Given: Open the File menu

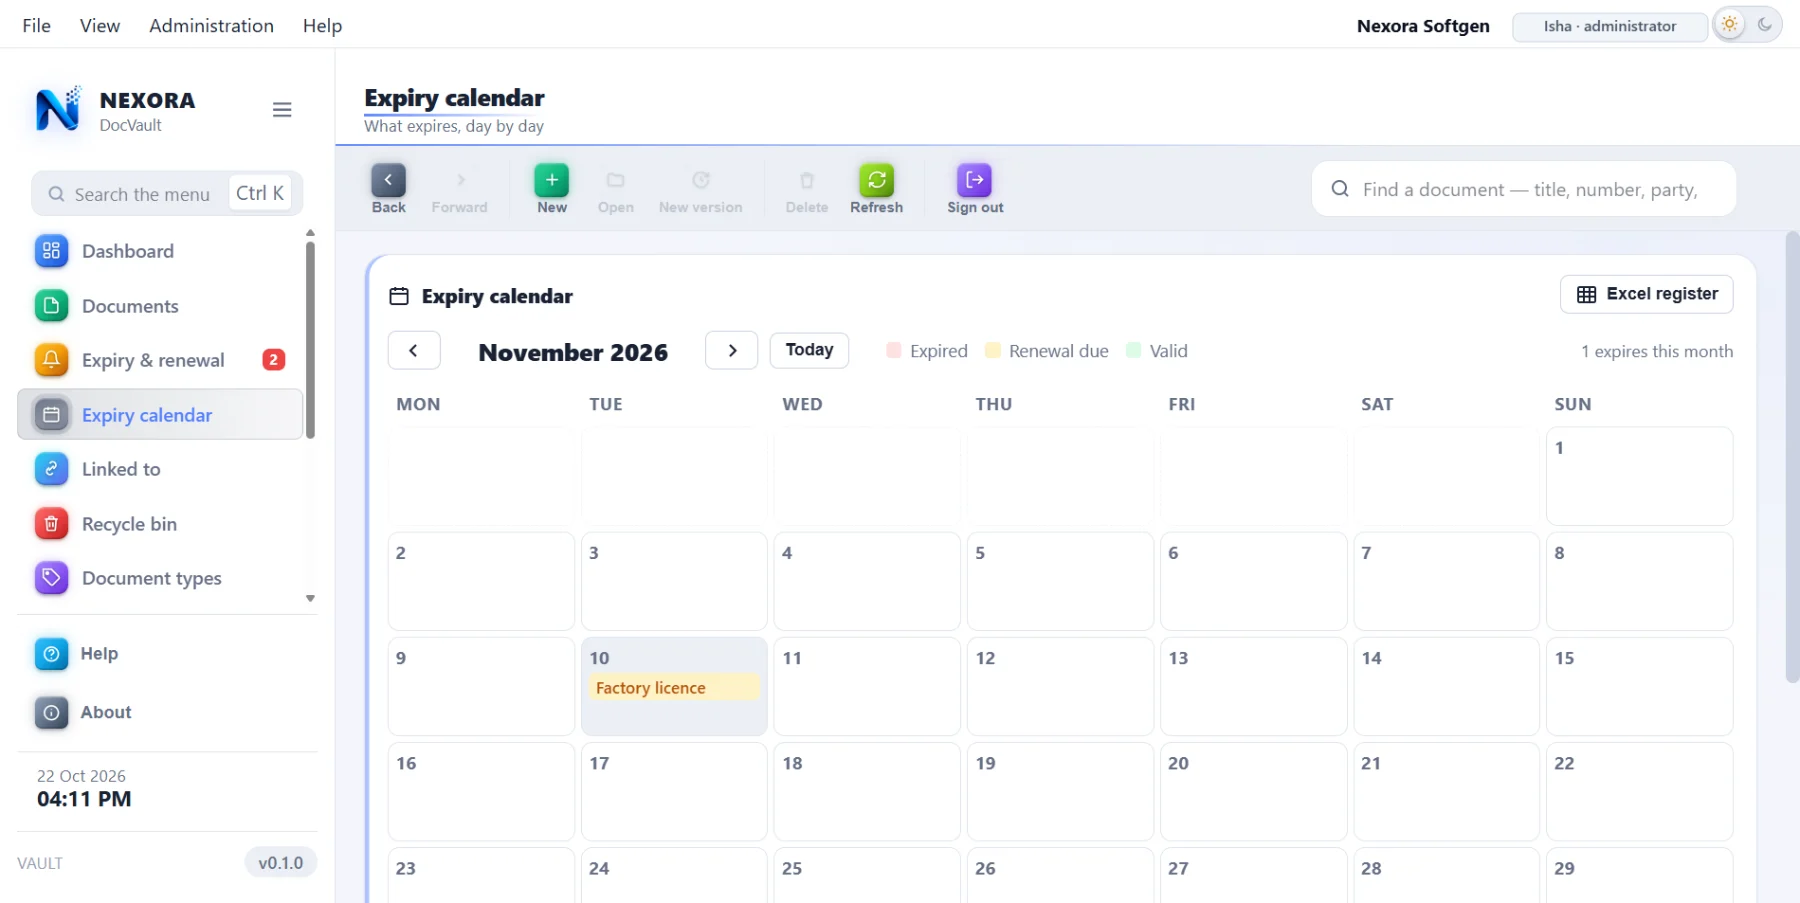Looking at the screenshot, I should point(37,26).
